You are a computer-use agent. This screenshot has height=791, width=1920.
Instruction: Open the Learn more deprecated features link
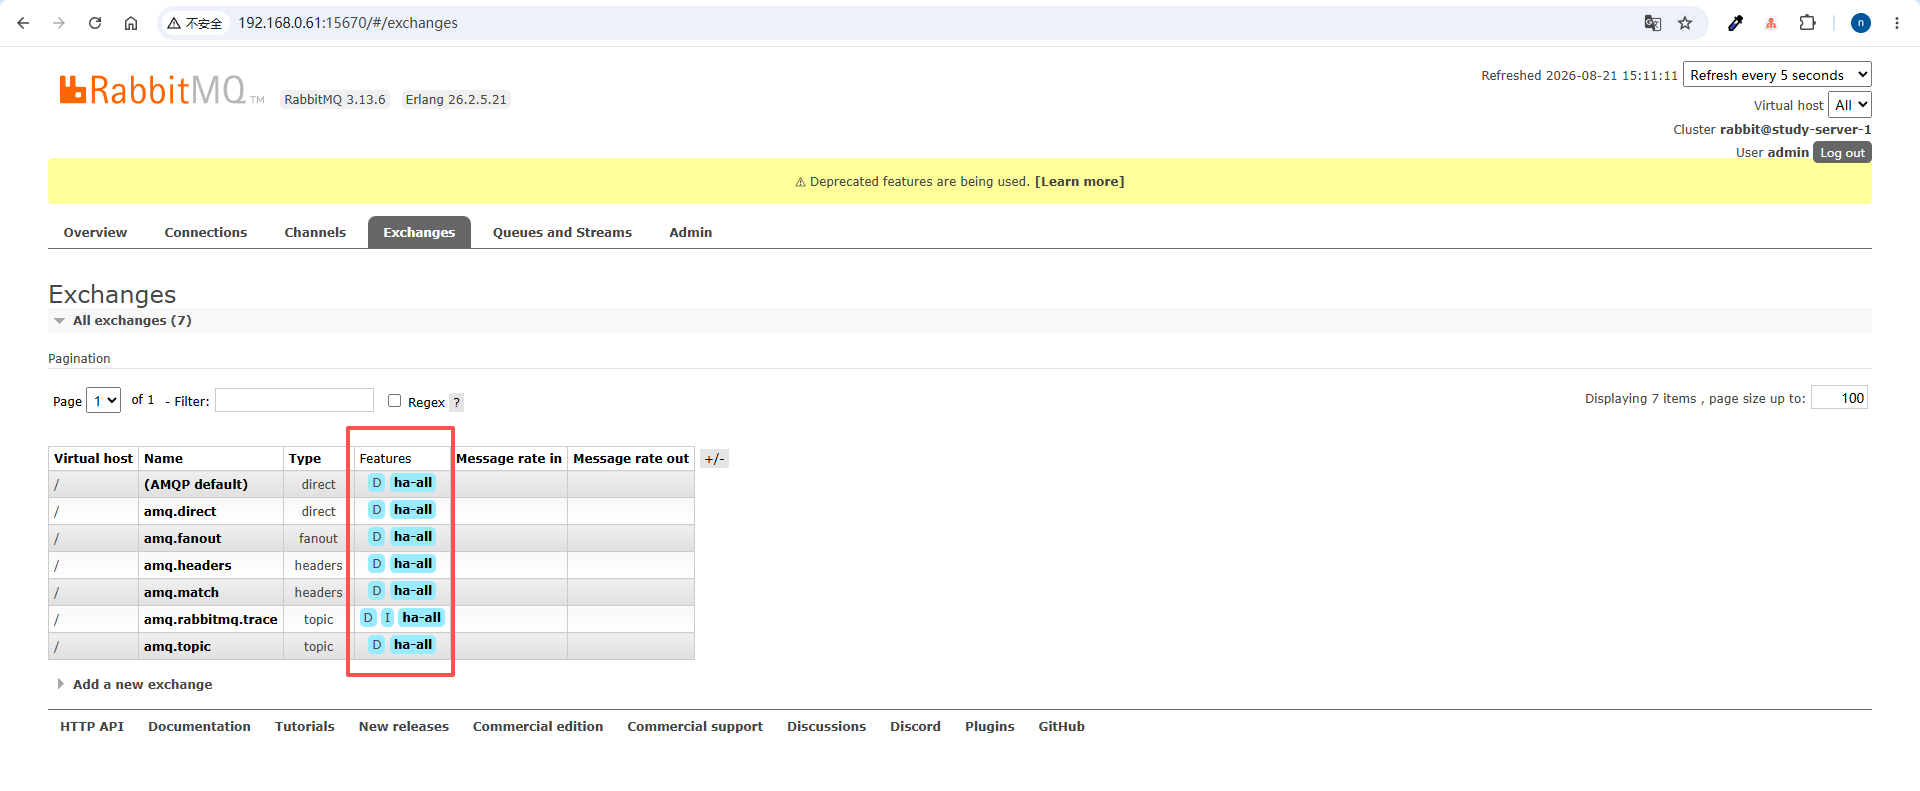pos(1080,182)
